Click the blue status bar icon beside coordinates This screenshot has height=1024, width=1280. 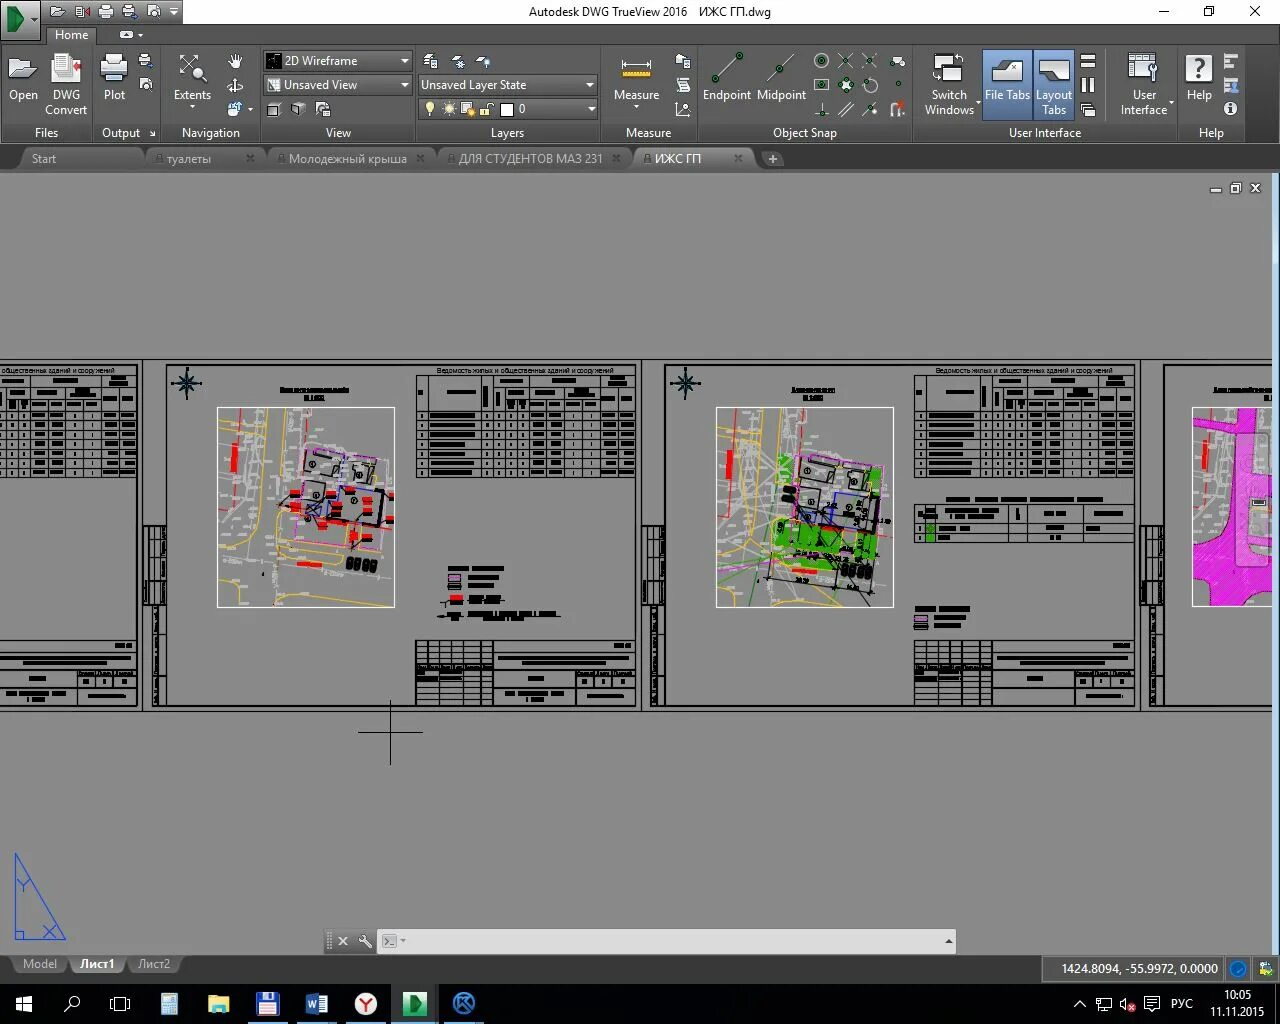point(1238,968)
